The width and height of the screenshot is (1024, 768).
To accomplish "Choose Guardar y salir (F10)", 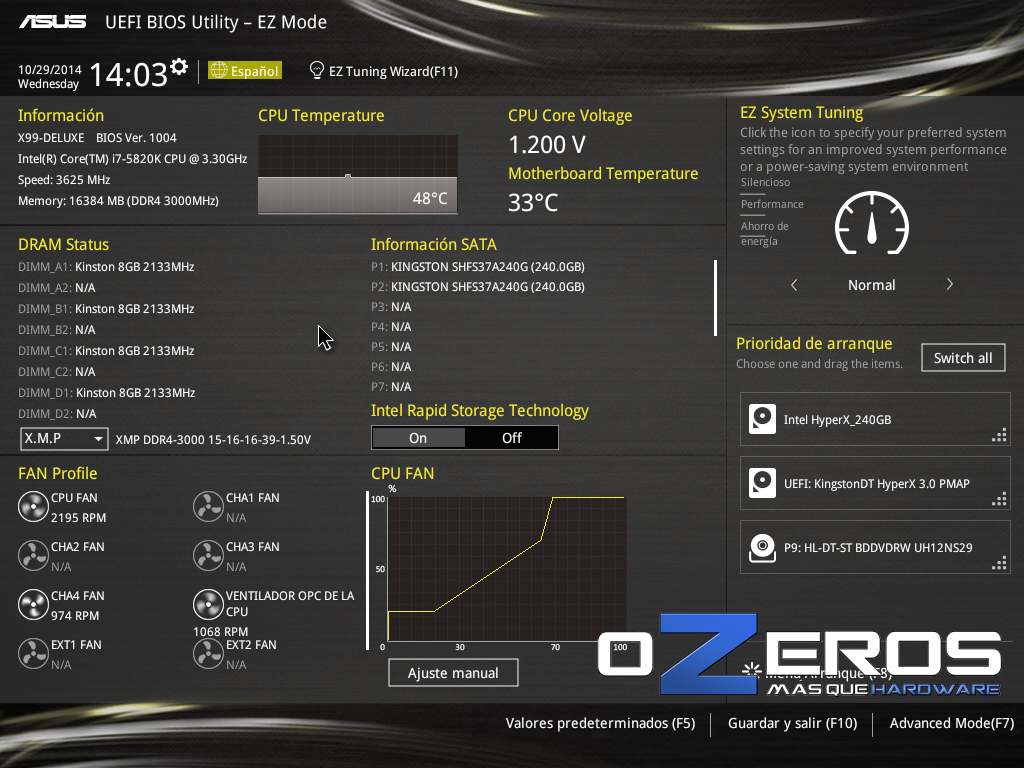I will click(792, 723).
